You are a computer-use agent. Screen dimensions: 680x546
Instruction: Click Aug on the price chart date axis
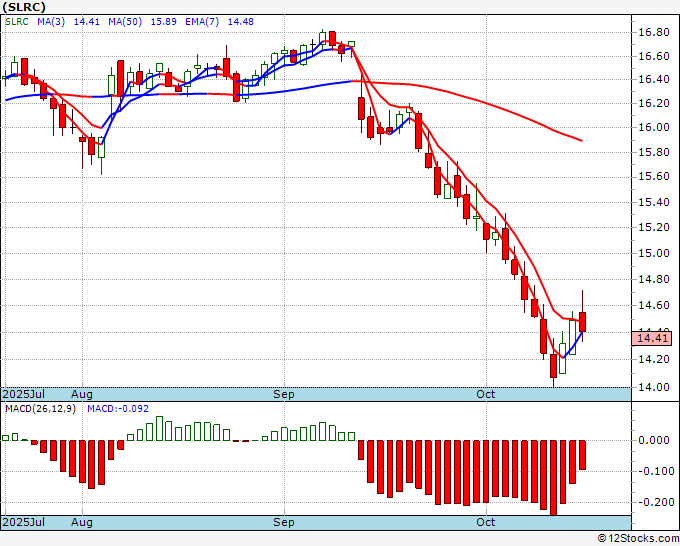click(82, 395)
